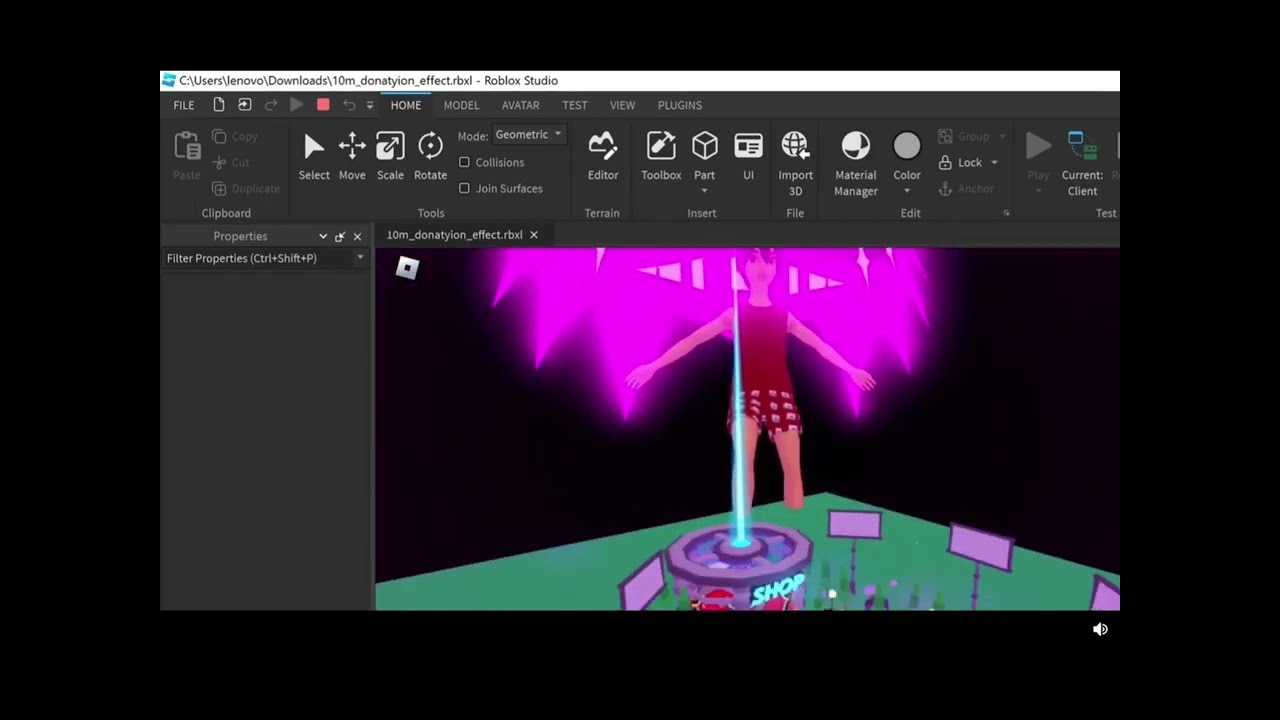Click the Import 3D button
The width and height of the screenshot is (1280, 720).
(796, 164)
